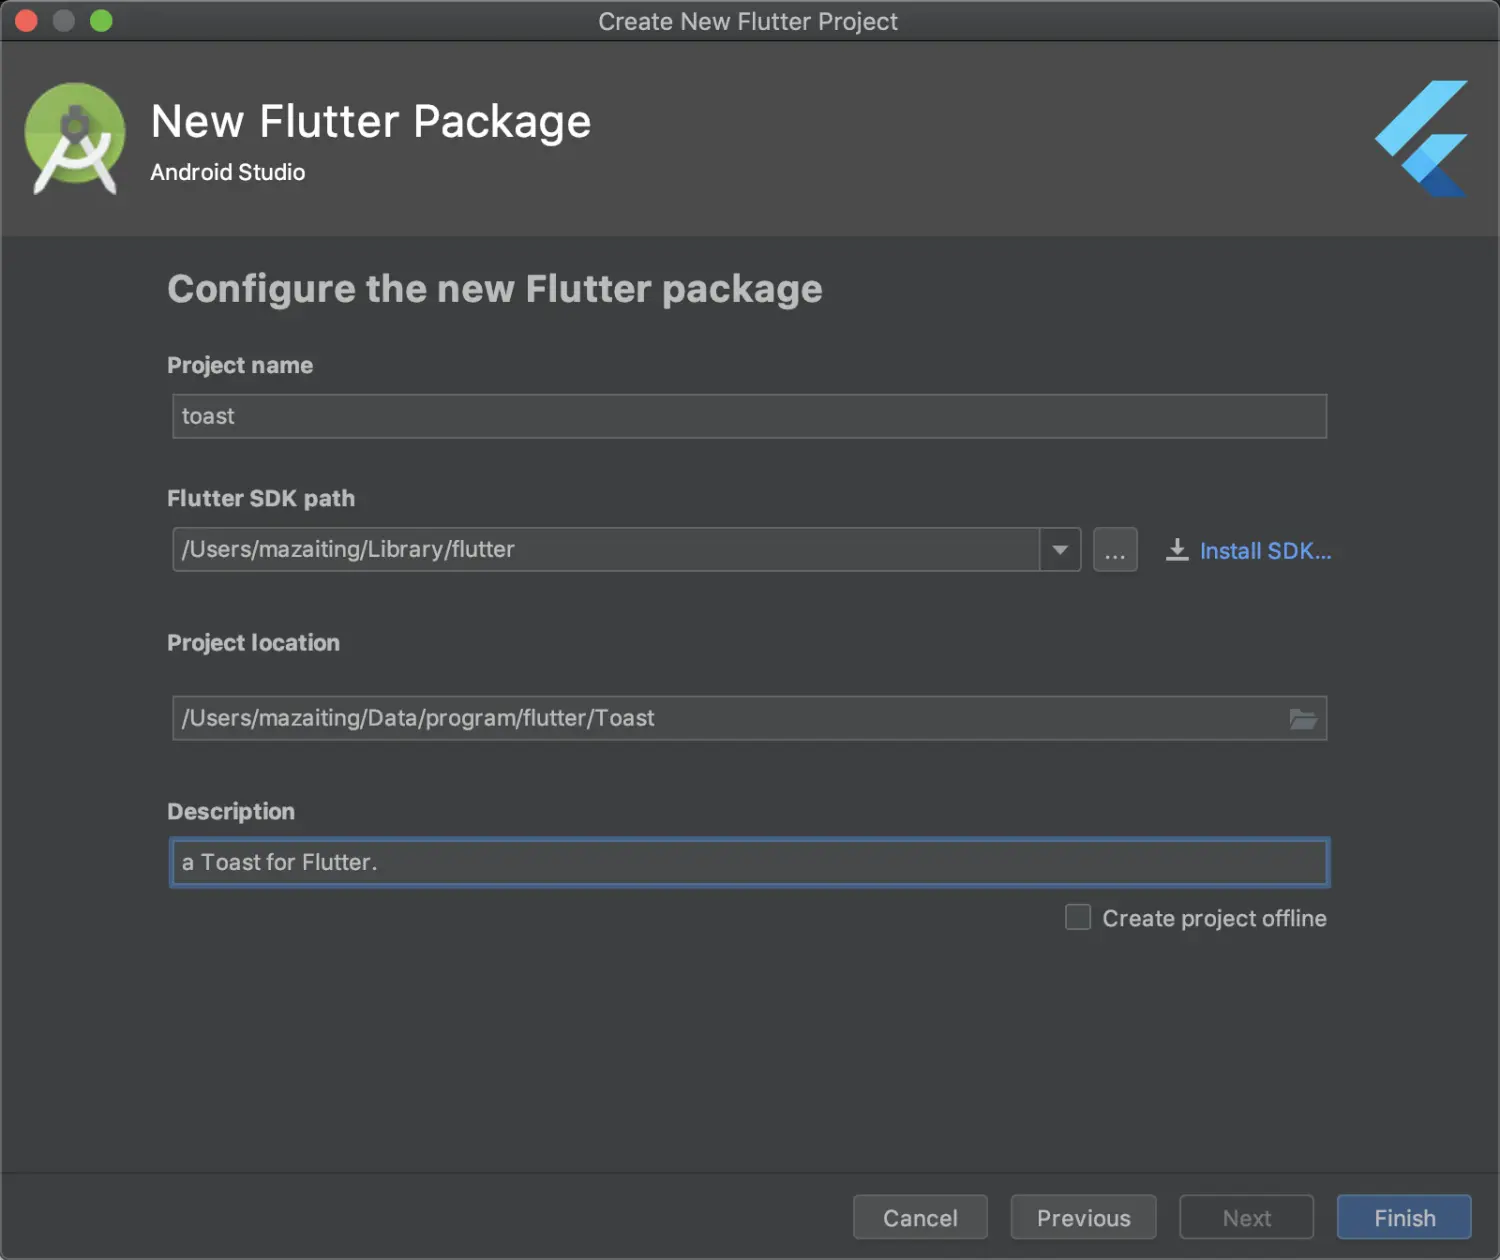Screen dimensions: 1500x1260
Task: Open the SDK path browse ellipsis button
Action: (x=1115, y=550)
